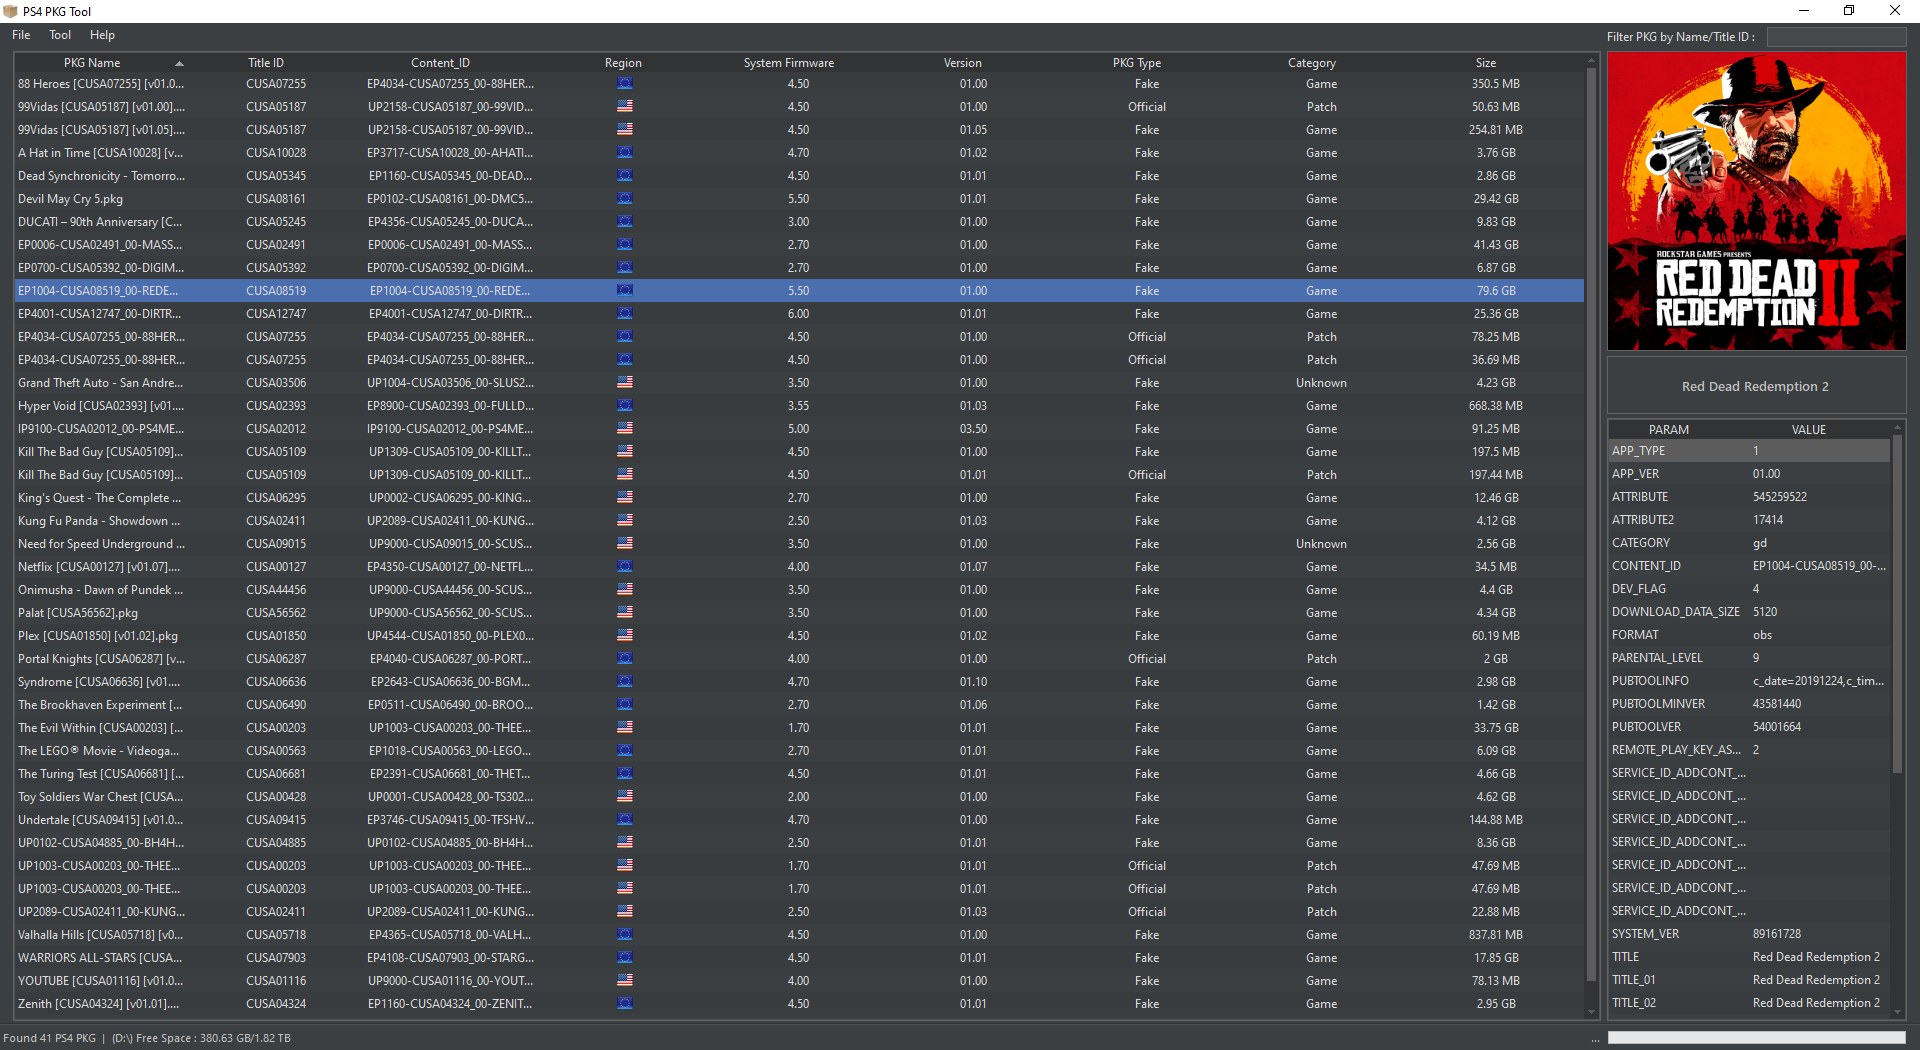The width and height of the screenshot is (1920, 1050).
Task: Click the US flag for Kung Fu Panda row
Action: tap(625, 521)
